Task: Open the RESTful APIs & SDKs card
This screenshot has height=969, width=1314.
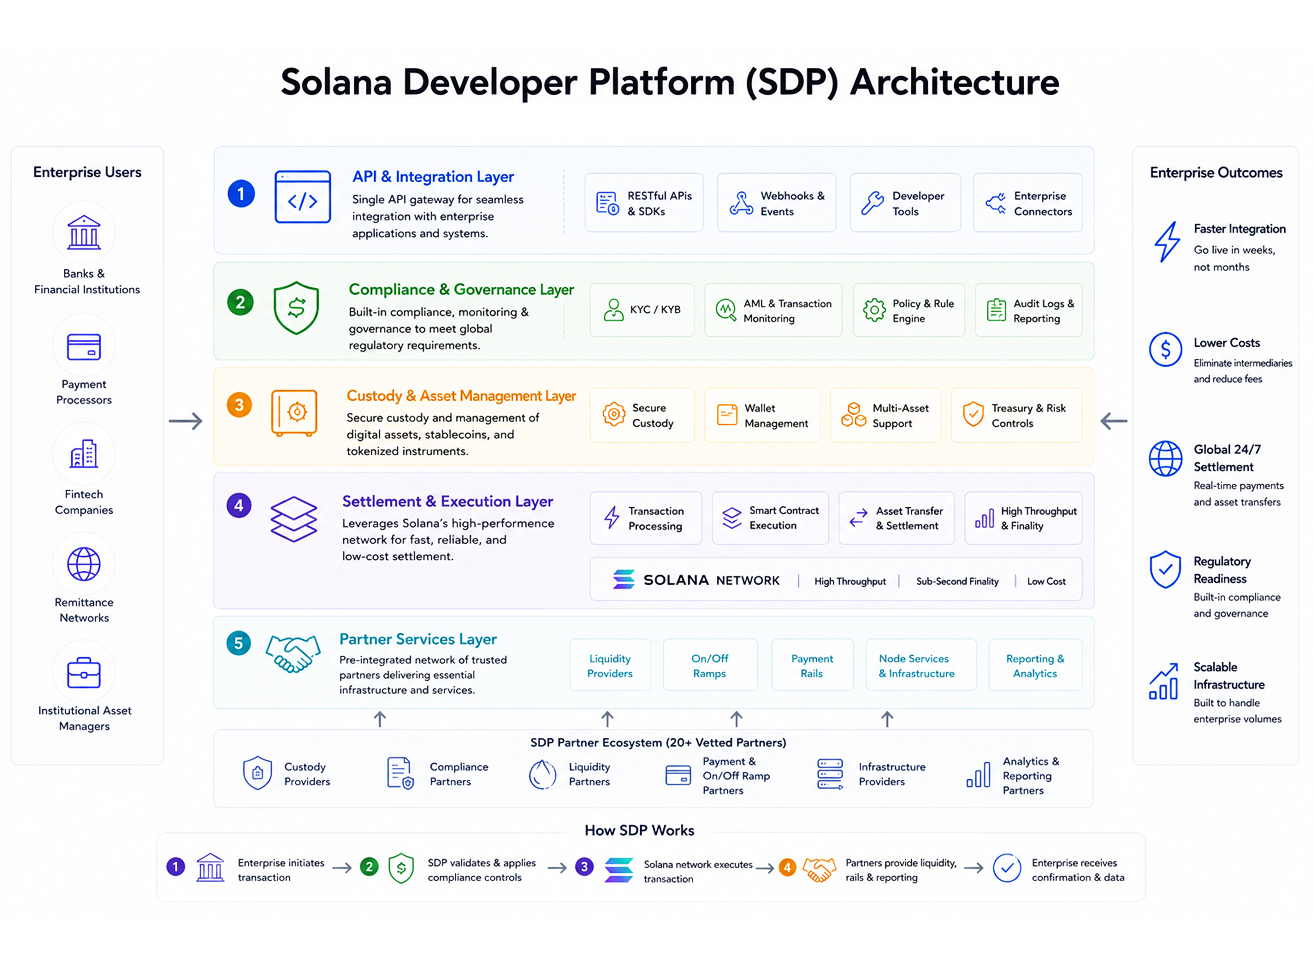Action: (x=644, y=203)
